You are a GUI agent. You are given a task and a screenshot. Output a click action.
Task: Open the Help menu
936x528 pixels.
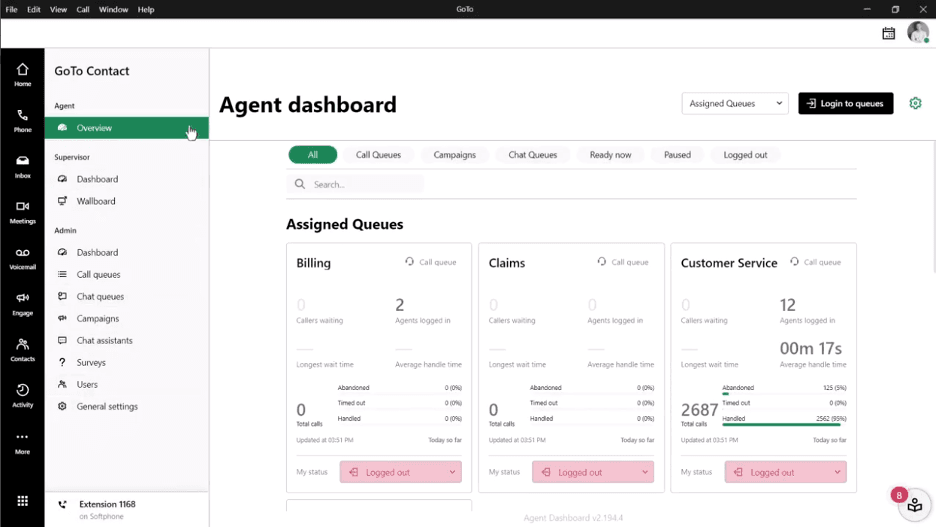click(146, 10)
